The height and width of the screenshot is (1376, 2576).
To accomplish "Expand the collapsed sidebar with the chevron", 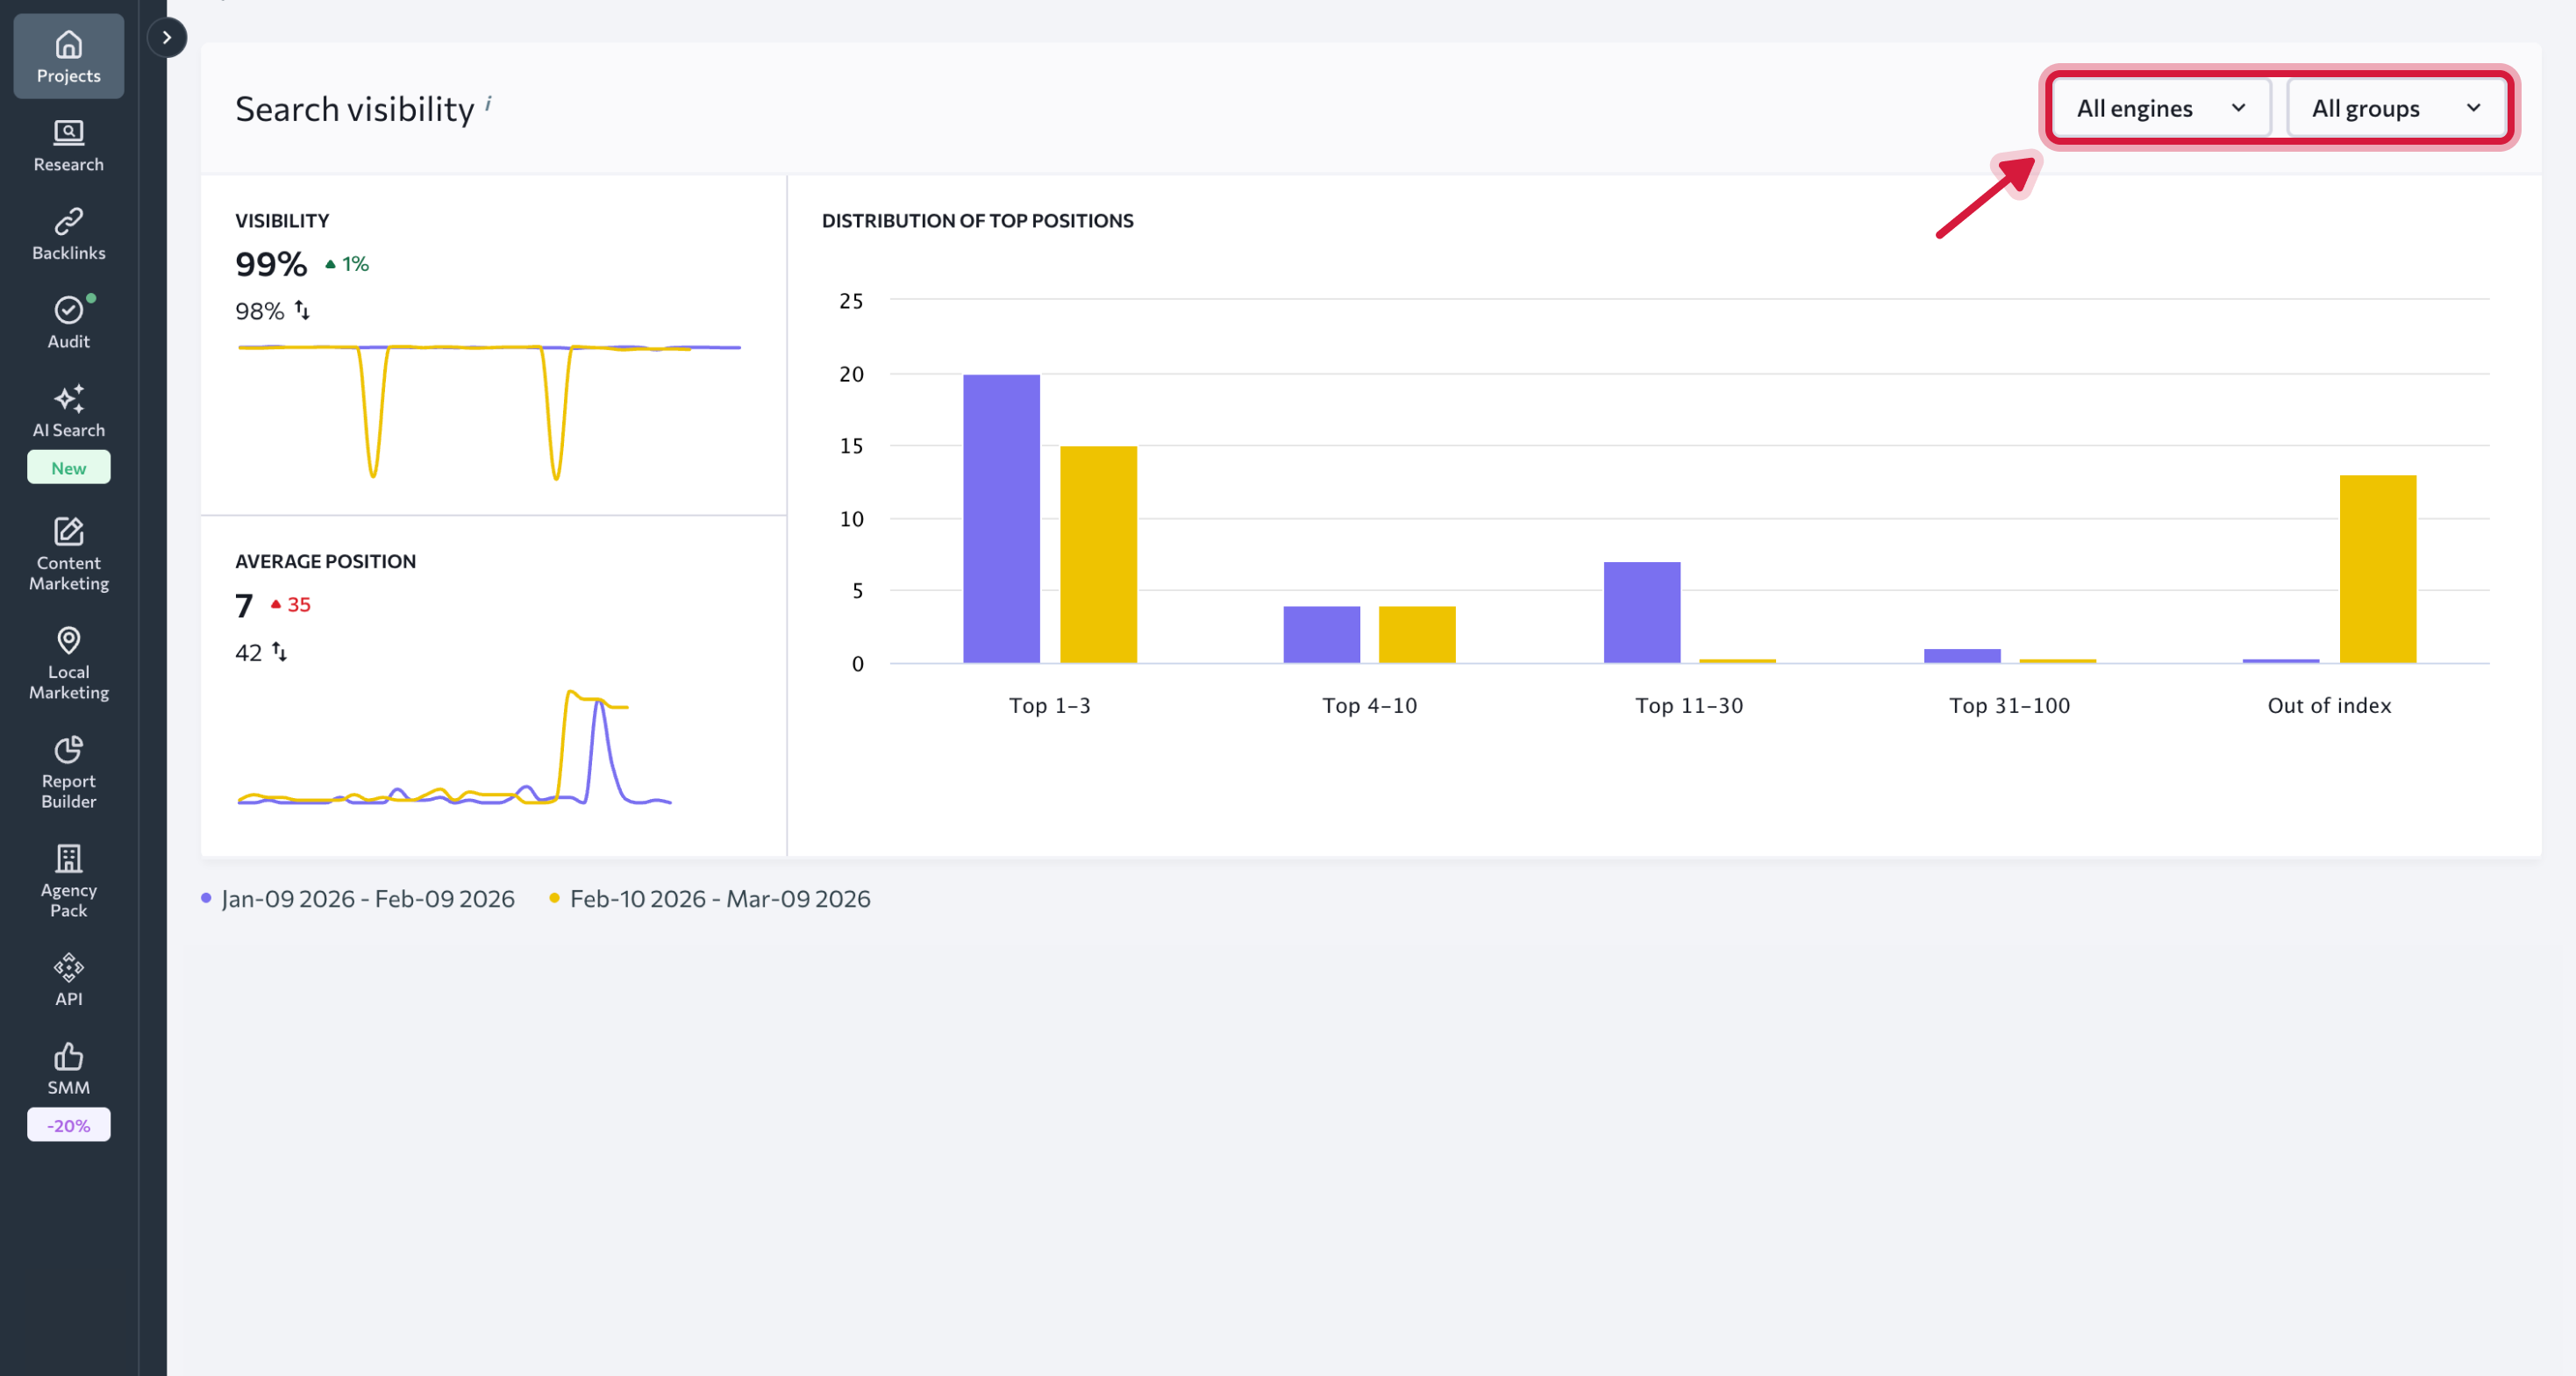I will tap(166, 37).
